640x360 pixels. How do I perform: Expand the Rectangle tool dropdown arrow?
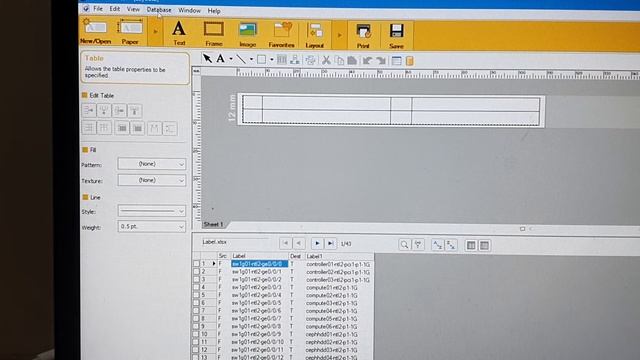272,60
